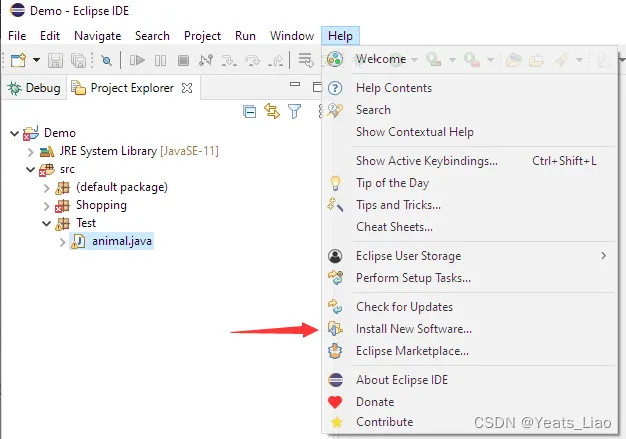Click the Step Into icon
This screenshot has width=626, height=439.
[229, 61]
